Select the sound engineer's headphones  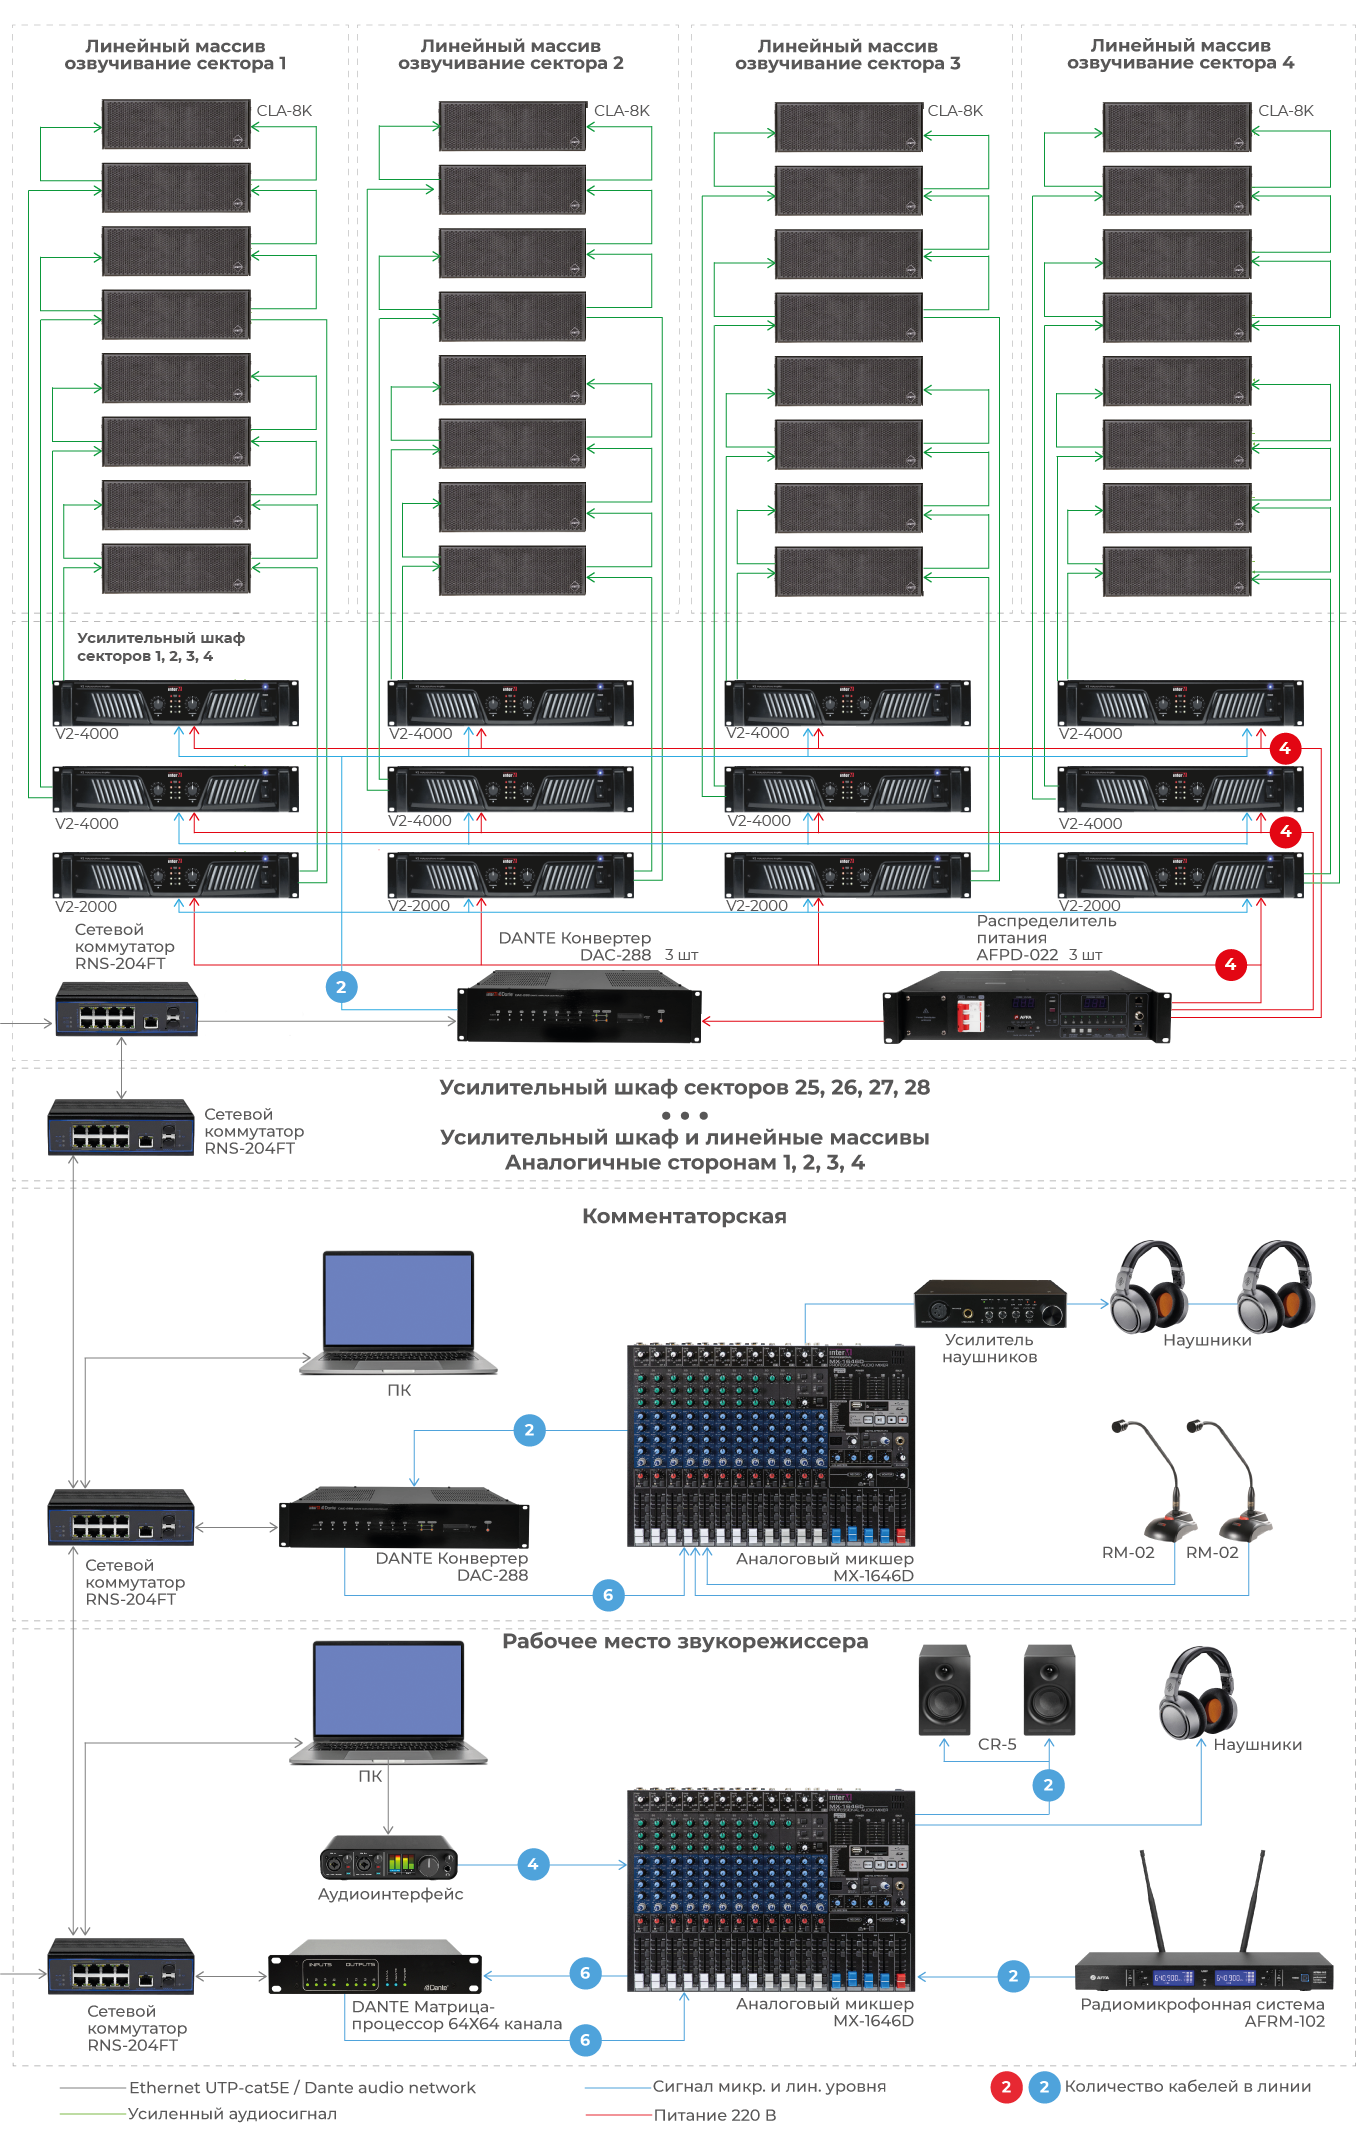tap(1198, 1692)
